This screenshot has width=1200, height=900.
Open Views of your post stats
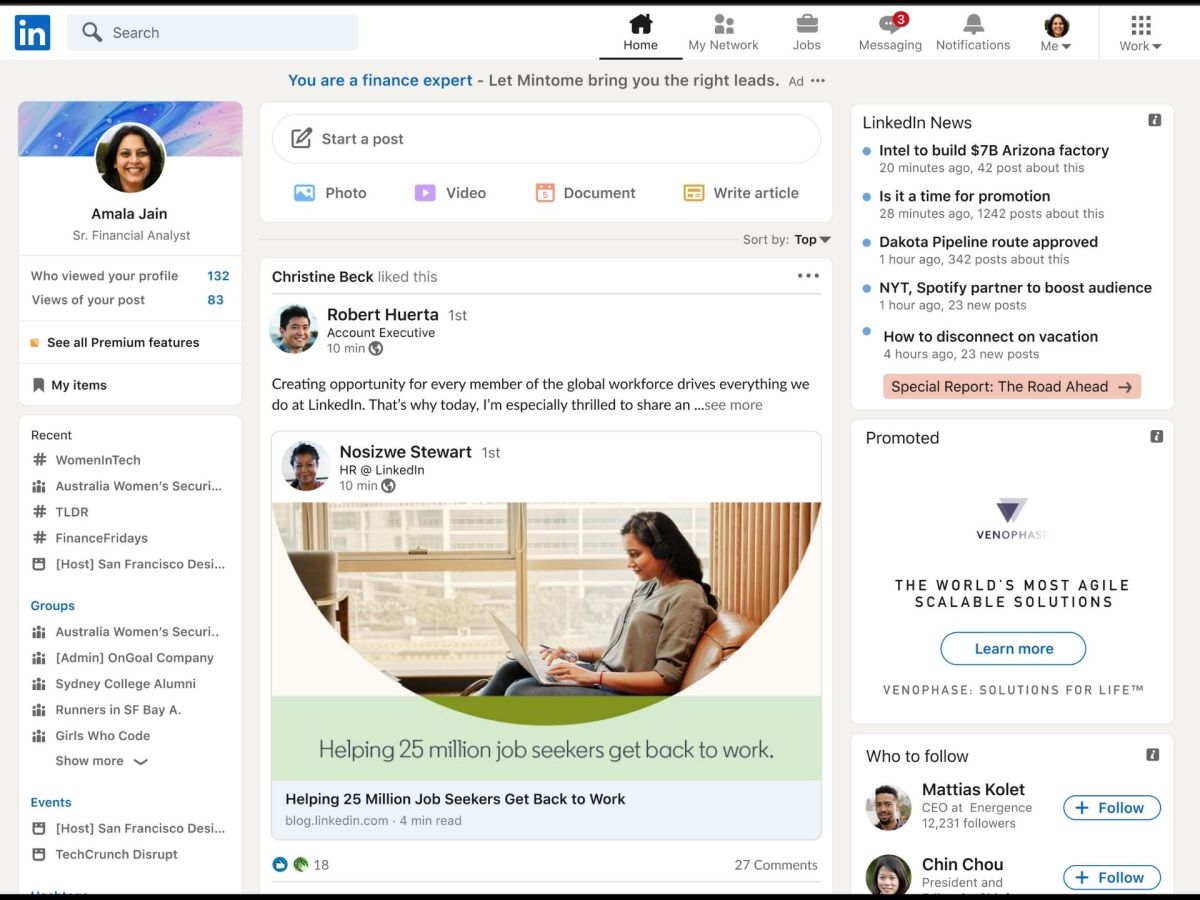(x=130, y=300)
